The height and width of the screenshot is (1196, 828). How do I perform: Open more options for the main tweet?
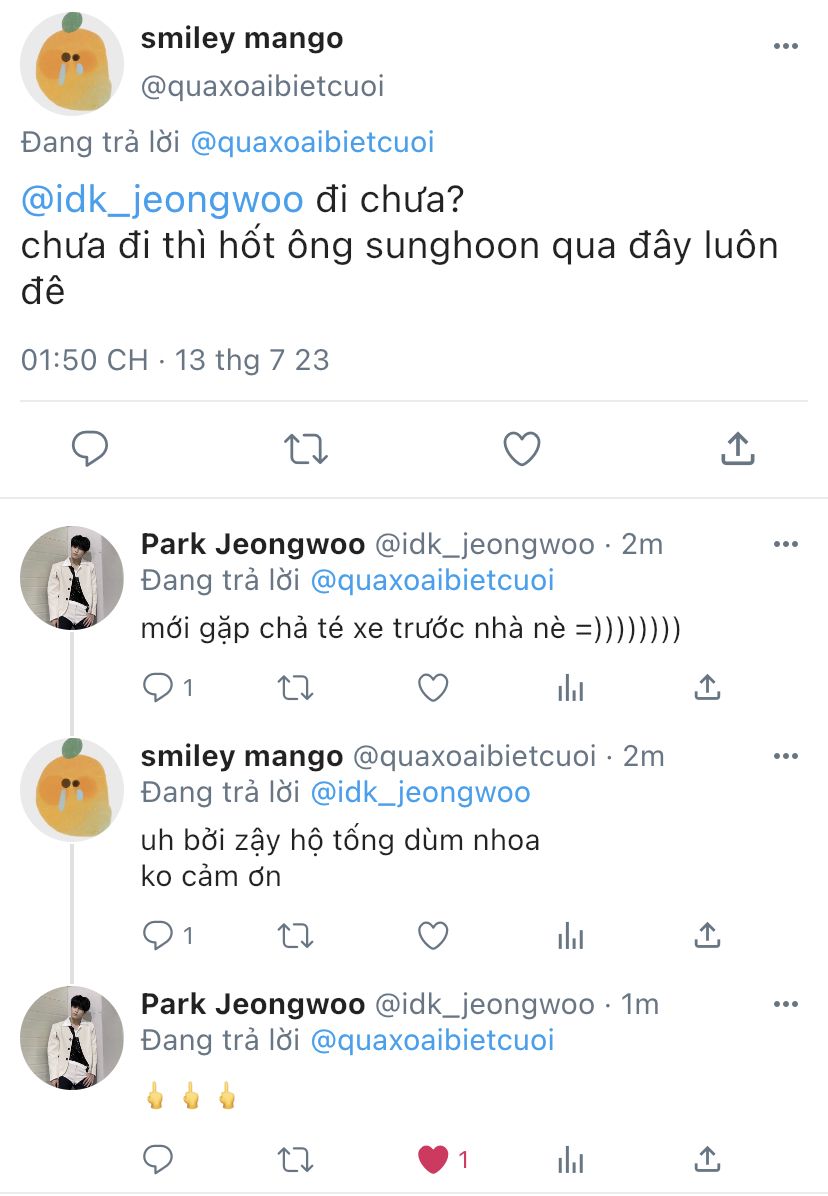(x=786, y=46)
